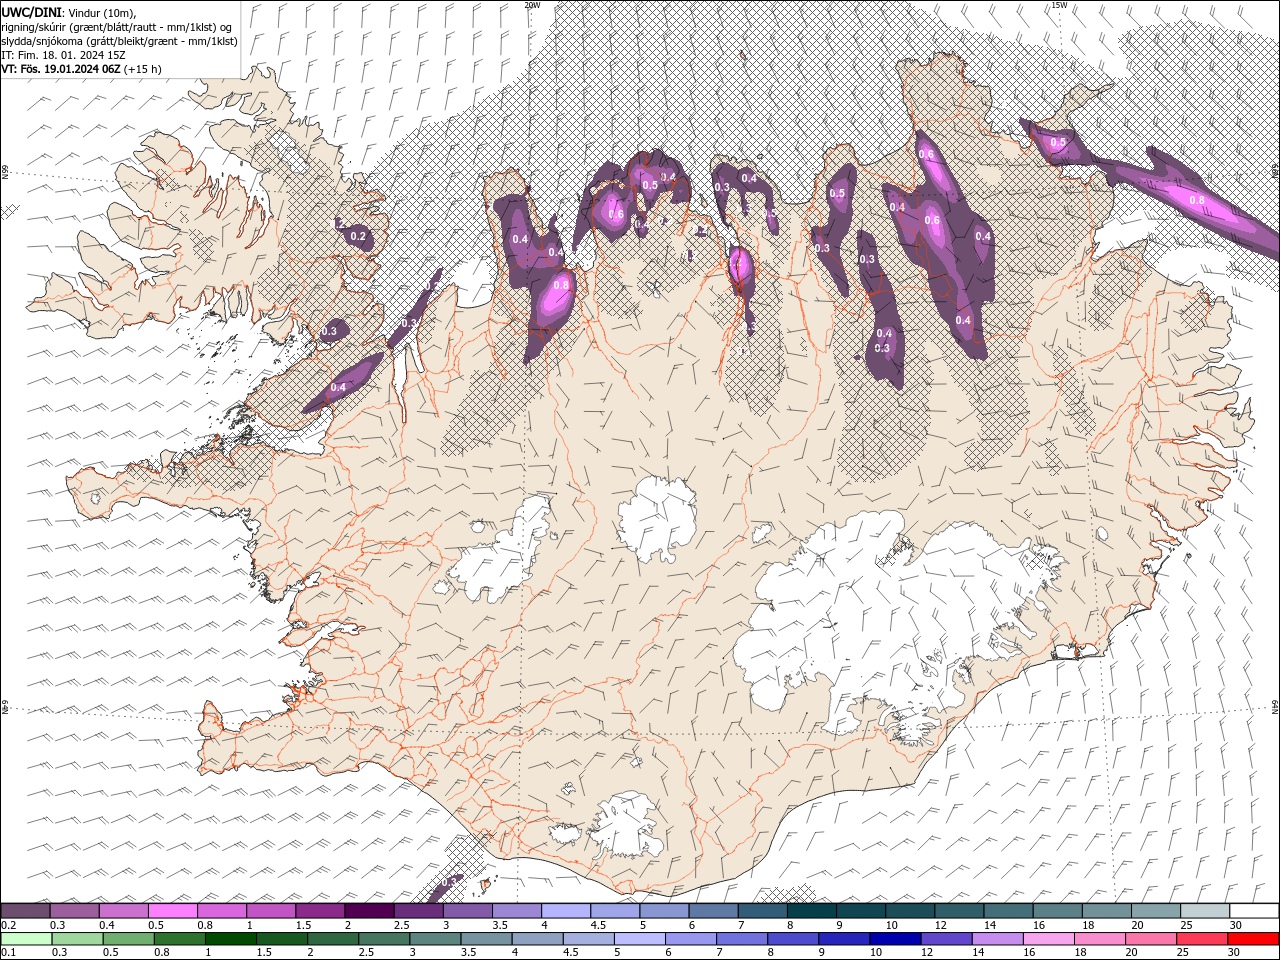Click the 0.2 value label on the Westfjords snow patch
The image size is (1280, 960).
pos(358,237)
